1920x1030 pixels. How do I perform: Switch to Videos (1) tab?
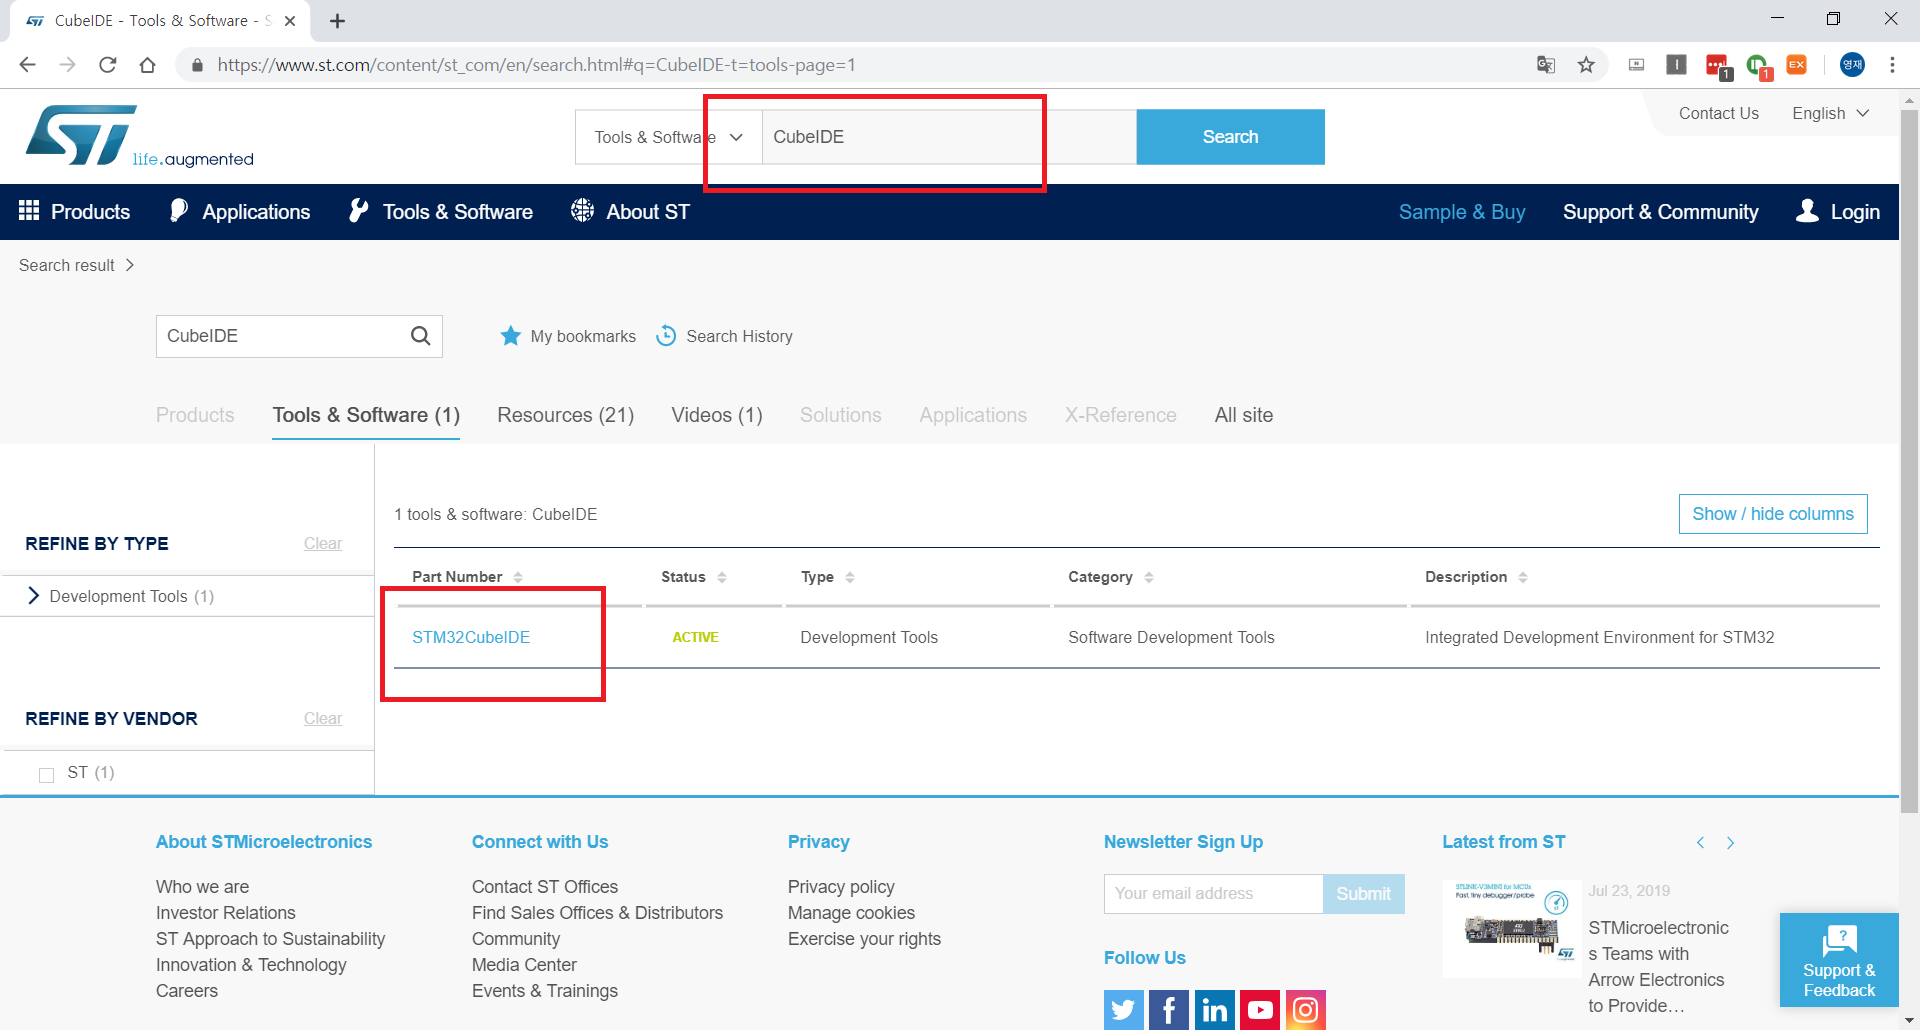(717, 415)
